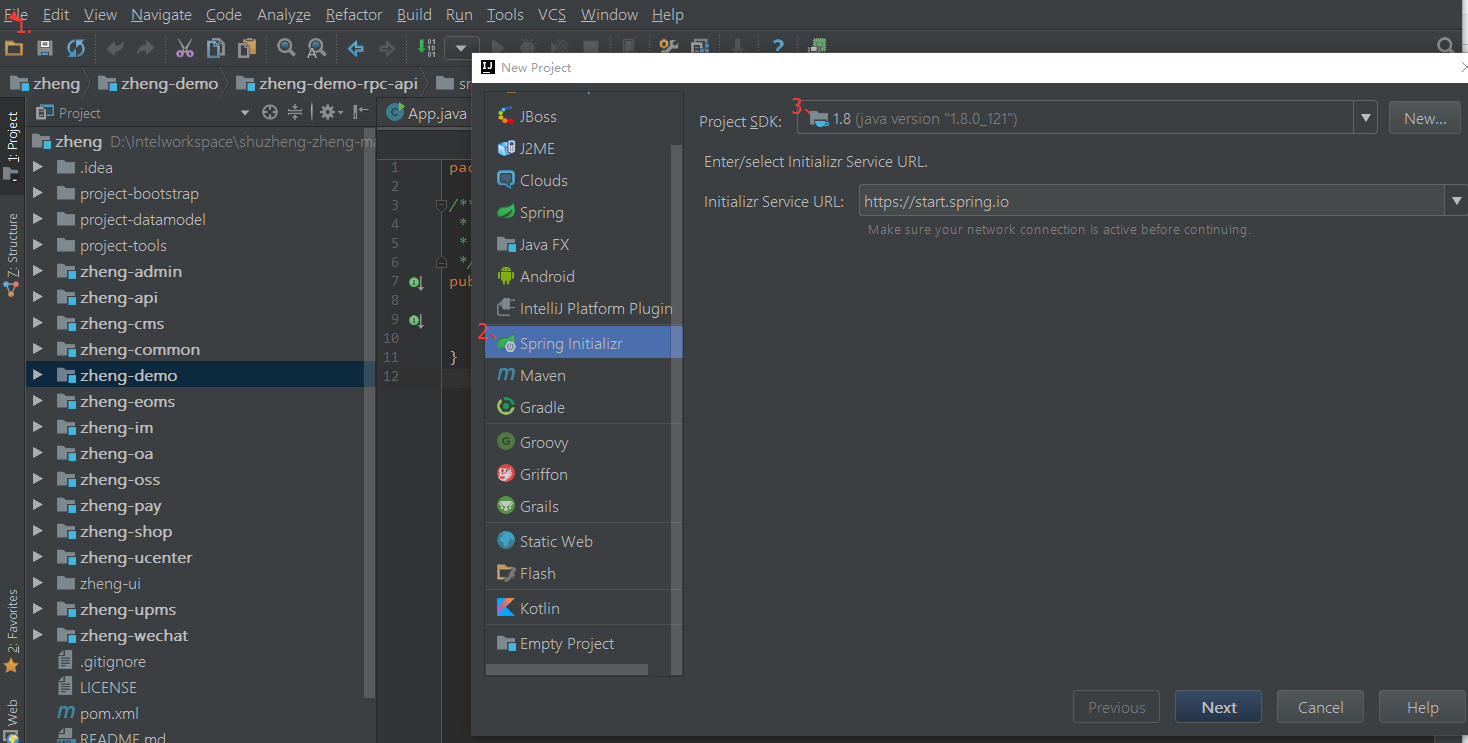The height and width of the screenshot is (743, 1468).
Task: Switch to the App.java editor tab
Action: click(x=426, y=113)
